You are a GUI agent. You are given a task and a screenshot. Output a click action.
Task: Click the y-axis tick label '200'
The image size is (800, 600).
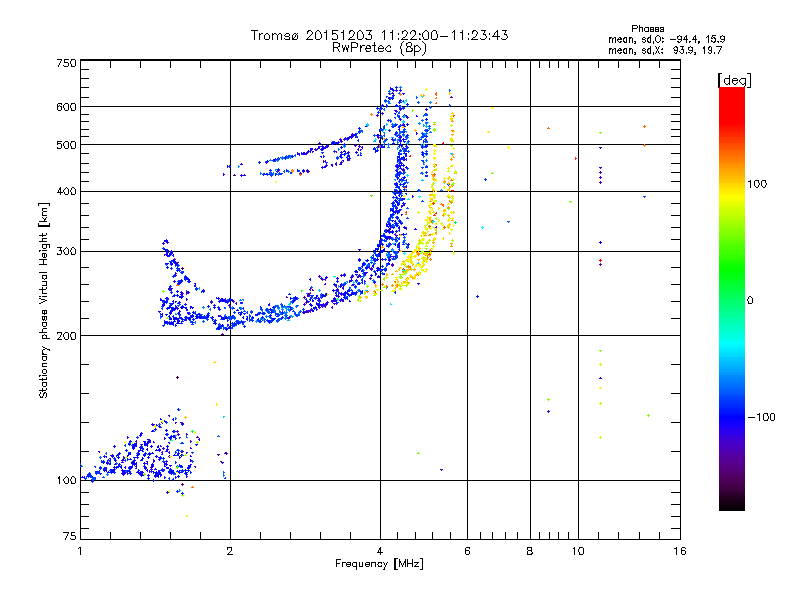click(67, 336)
